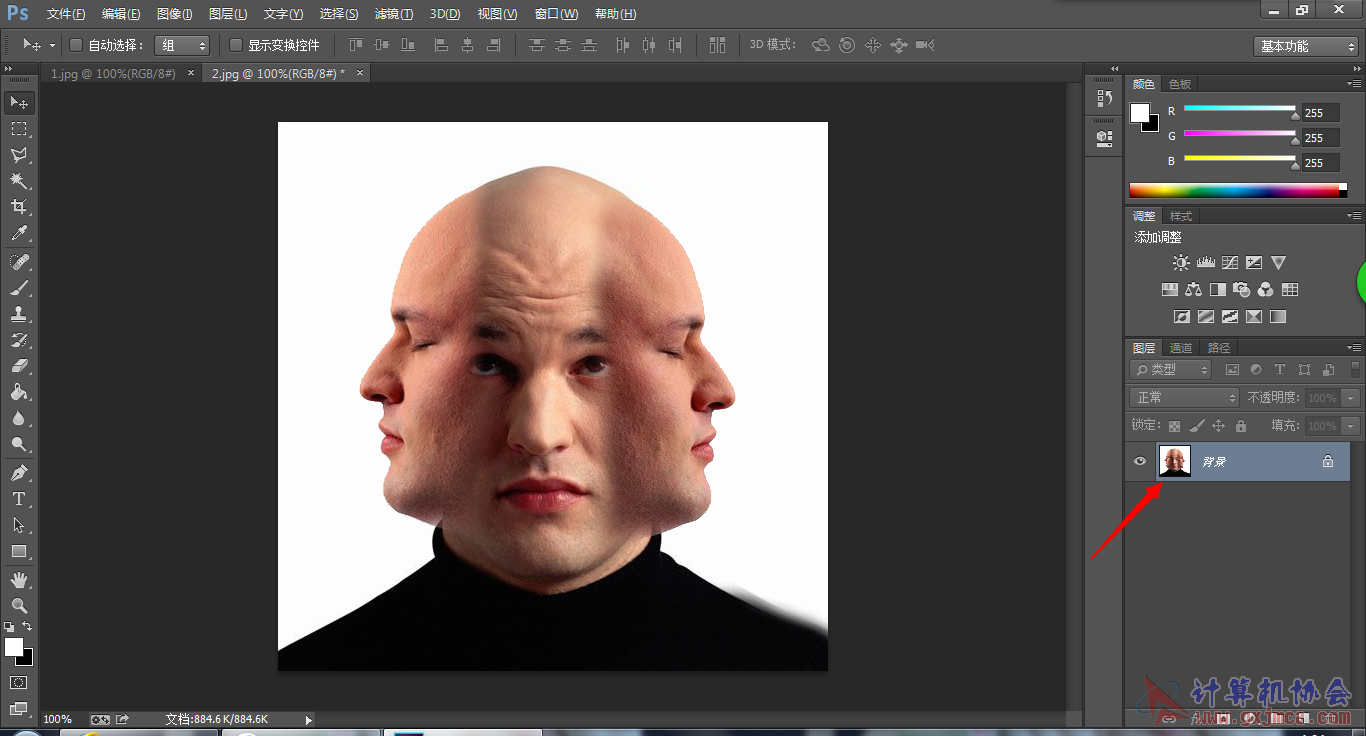Select the Eraser tool
The width and height of the screenshot is (1366, 736).
(x=19, y=366)
